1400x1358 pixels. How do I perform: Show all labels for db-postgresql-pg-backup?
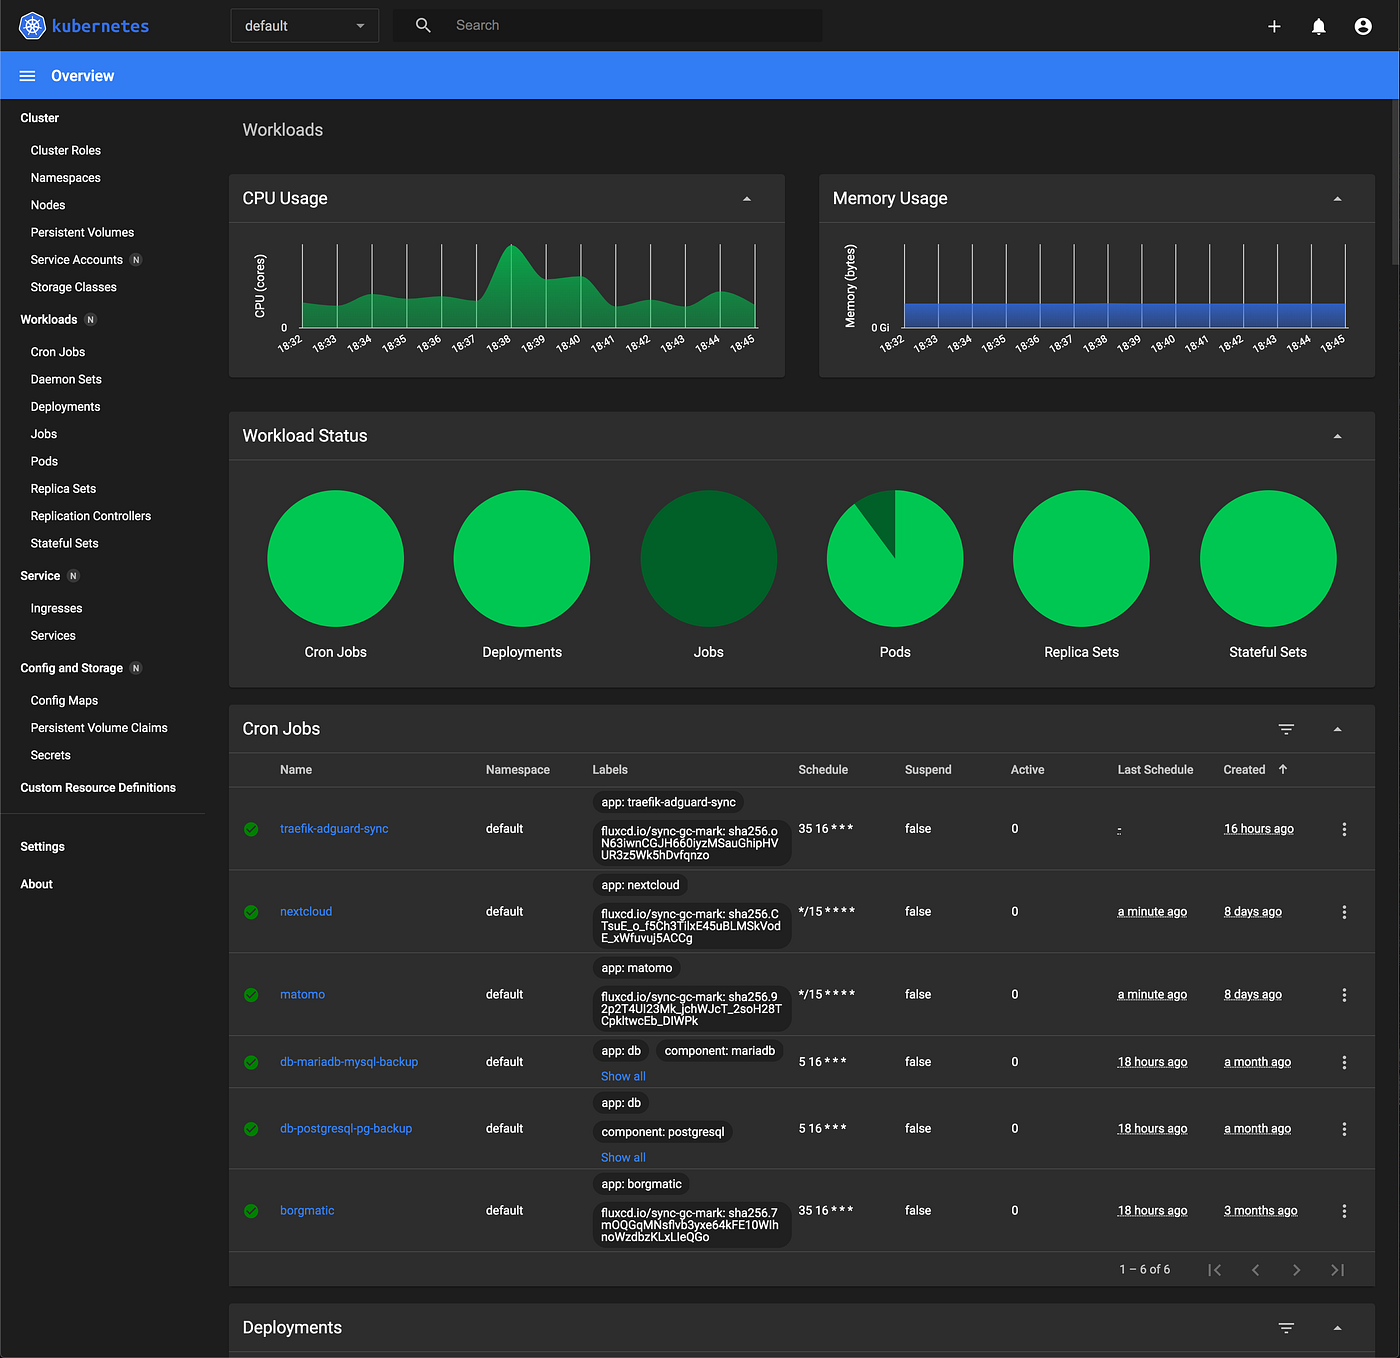coord(622,1157)
